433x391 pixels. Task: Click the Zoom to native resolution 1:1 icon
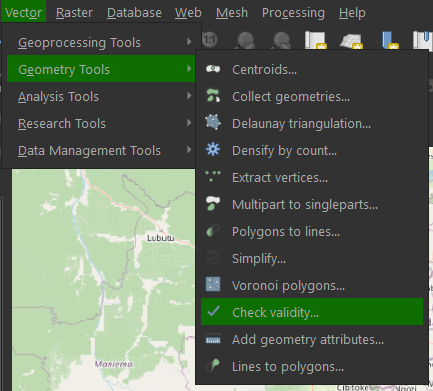click(x=210, y=40)
